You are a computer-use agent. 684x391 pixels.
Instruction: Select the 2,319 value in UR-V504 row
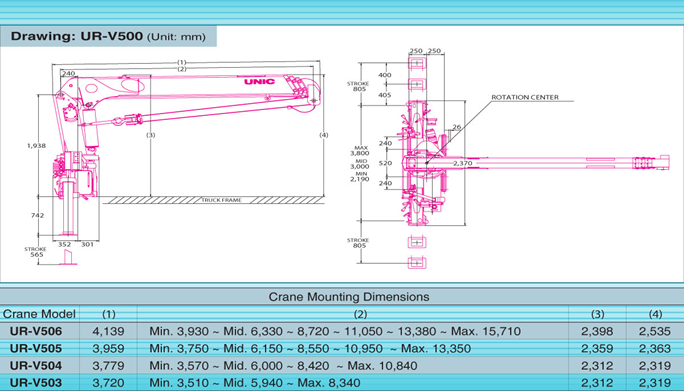tap(655, 366)
